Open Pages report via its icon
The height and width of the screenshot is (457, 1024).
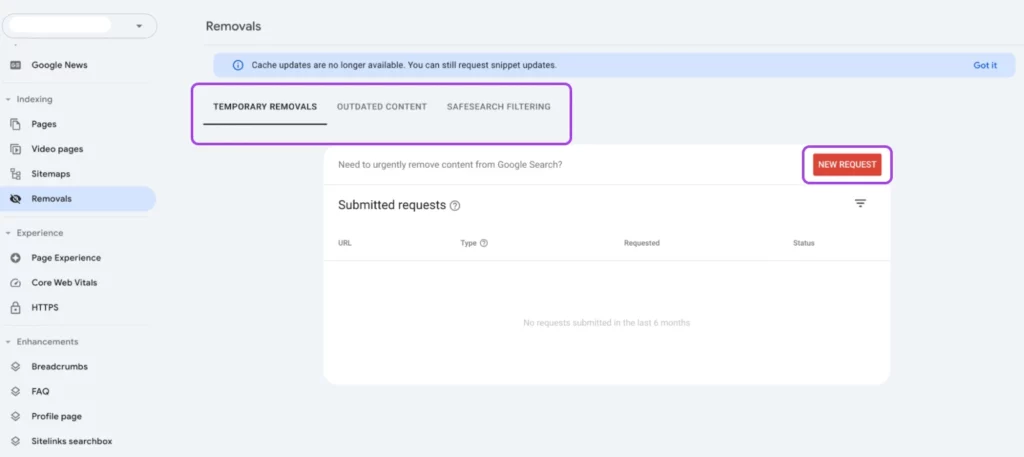point(15,124)
